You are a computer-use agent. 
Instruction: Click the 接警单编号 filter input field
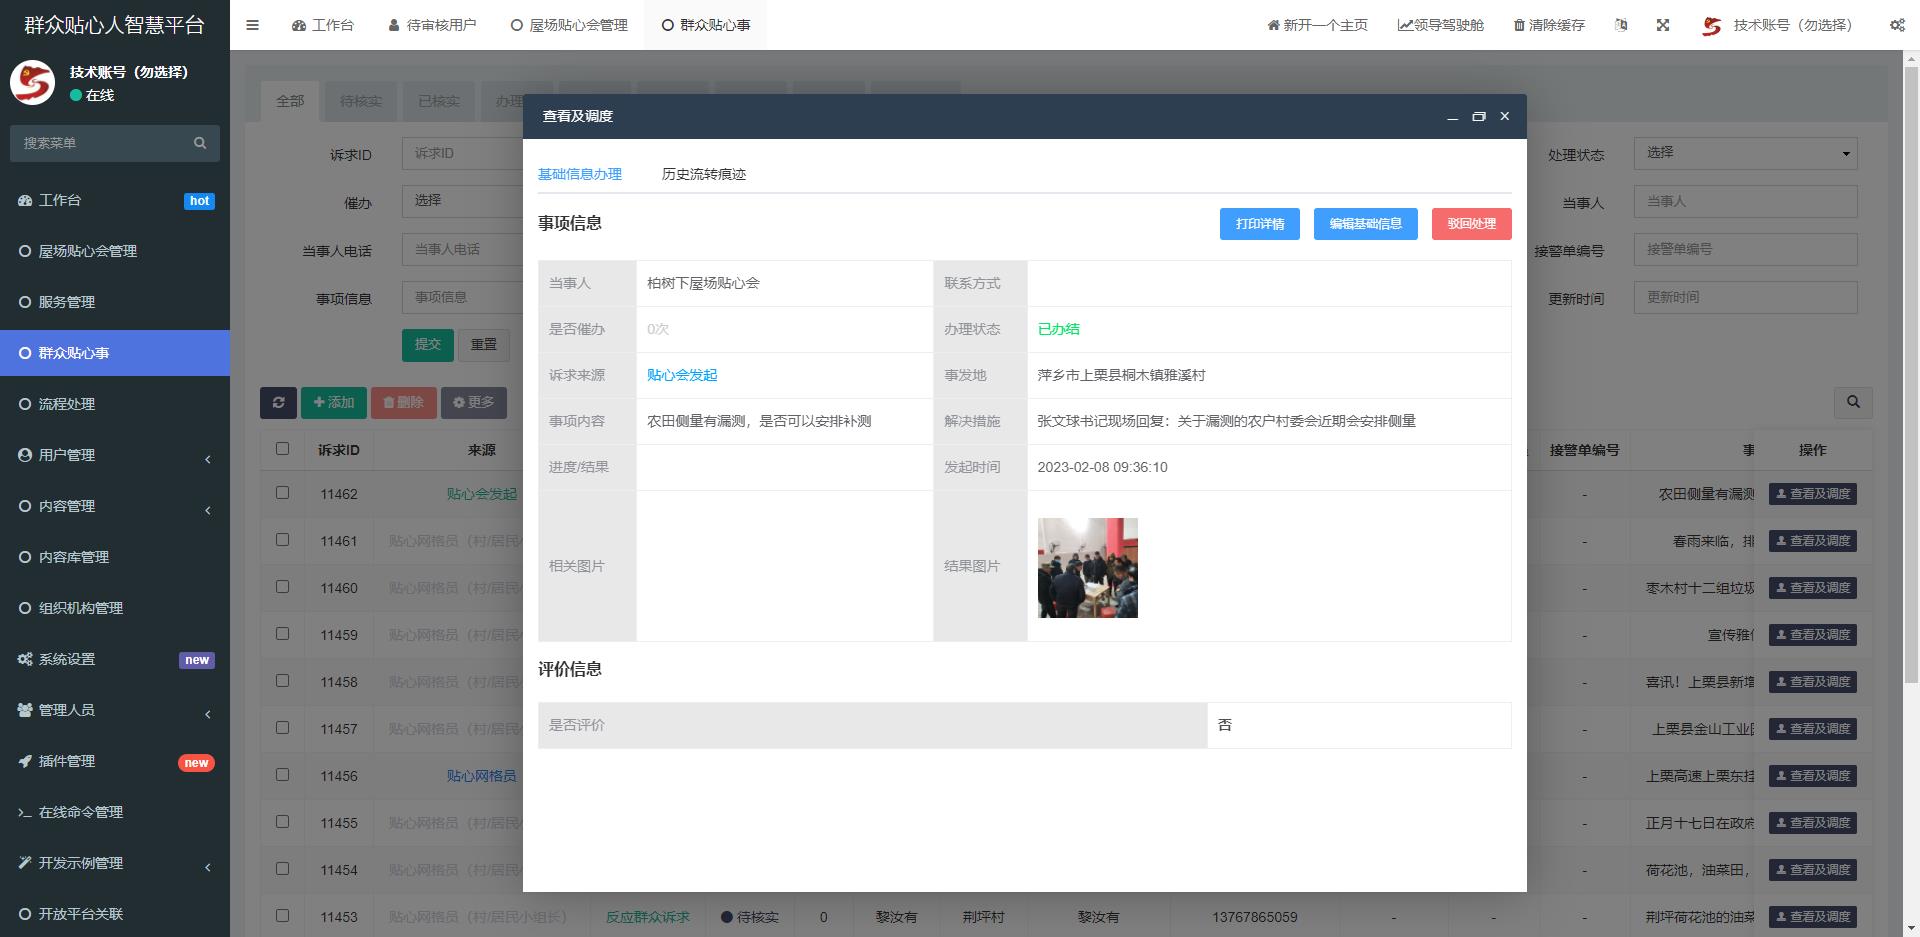(1745, 249)
